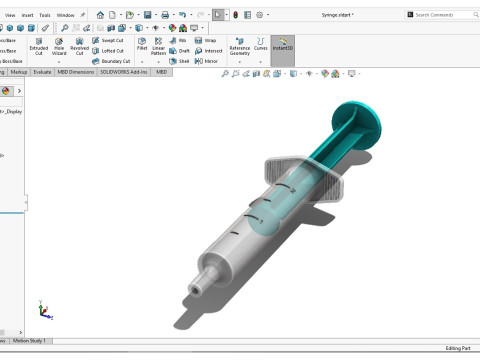Expand the Options gear dropdown arrow
Viewport: 480px width, 360px height.
tap(268, 15)
